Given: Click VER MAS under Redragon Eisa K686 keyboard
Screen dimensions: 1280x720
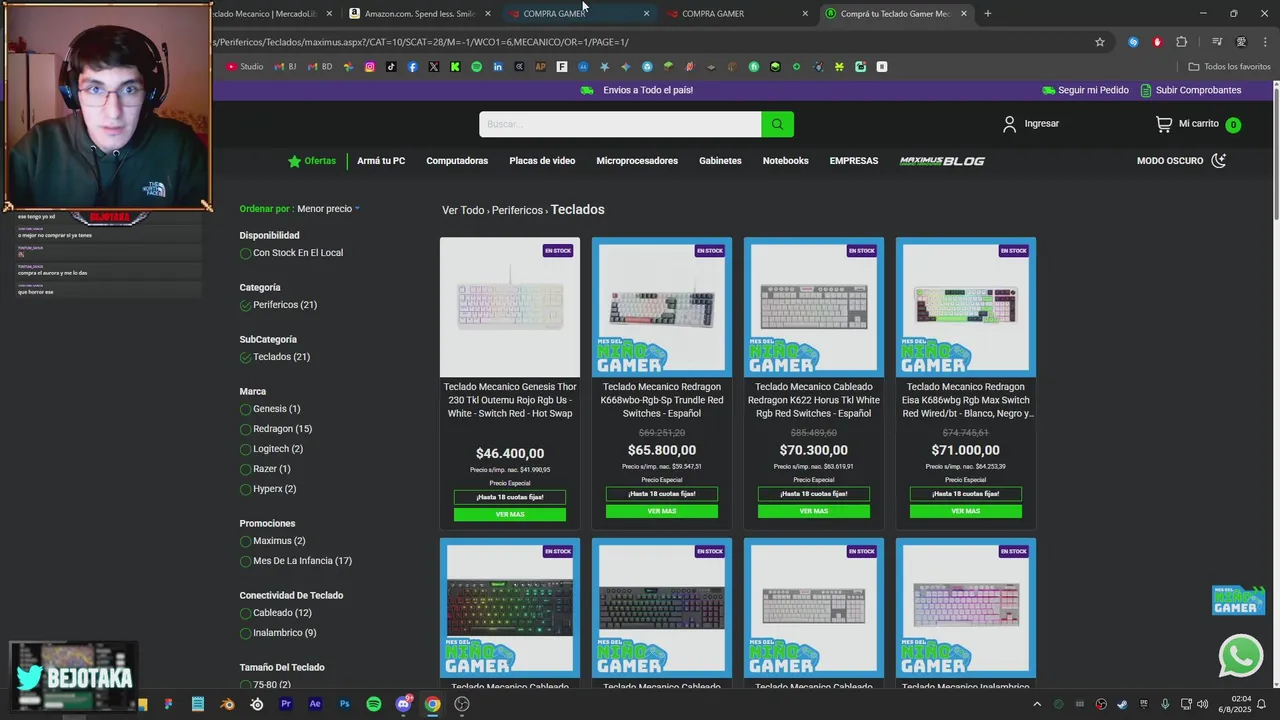Looking at the screenshot, I should [966, 511].
